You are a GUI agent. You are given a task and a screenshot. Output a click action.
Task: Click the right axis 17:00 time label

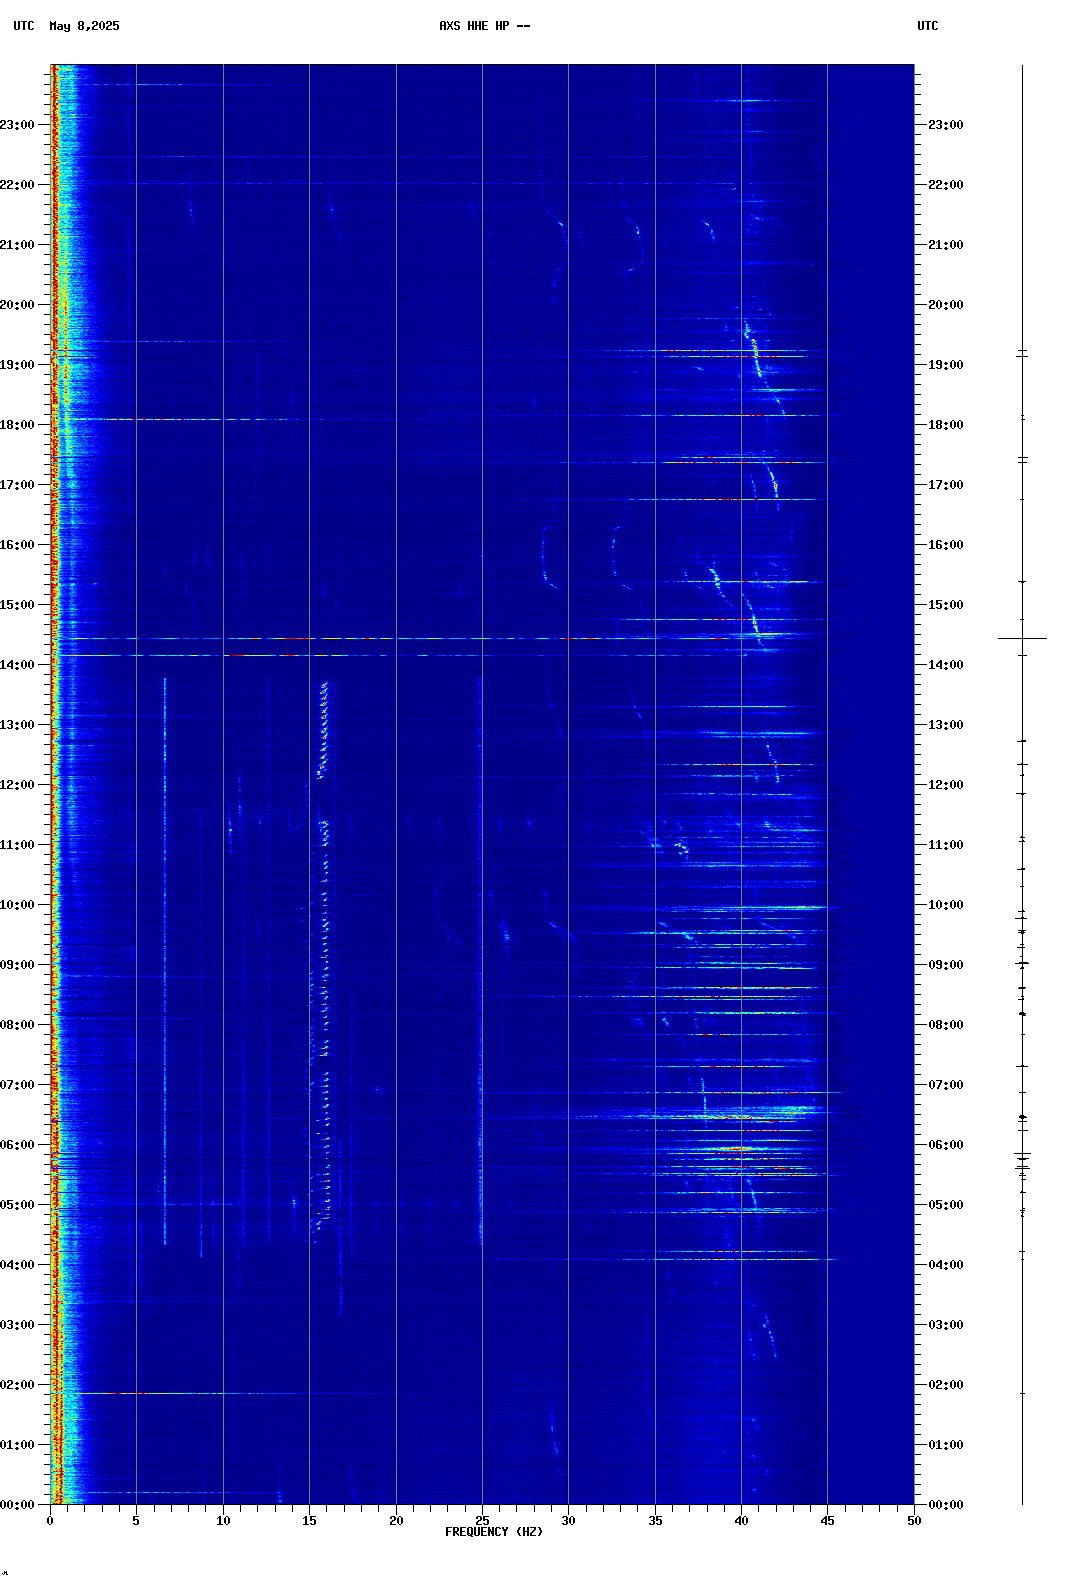[946, 485]
